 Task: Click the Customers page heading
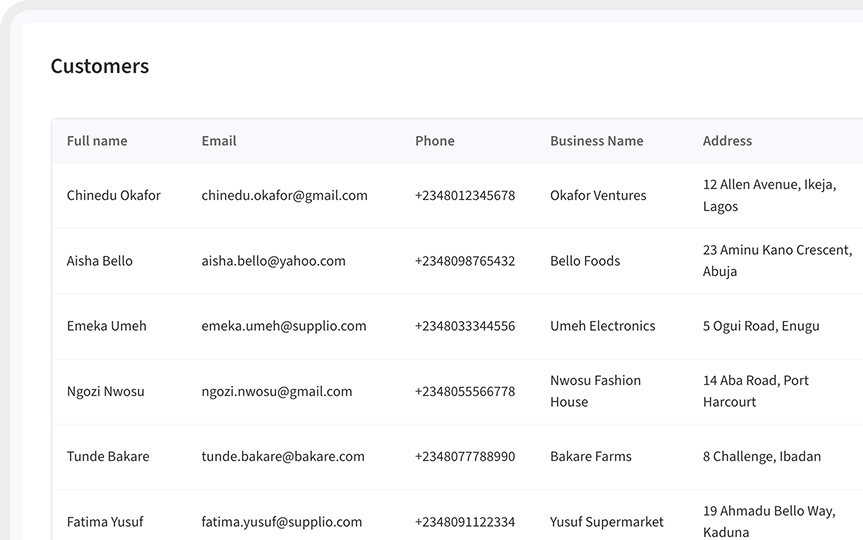click(100, 67)
